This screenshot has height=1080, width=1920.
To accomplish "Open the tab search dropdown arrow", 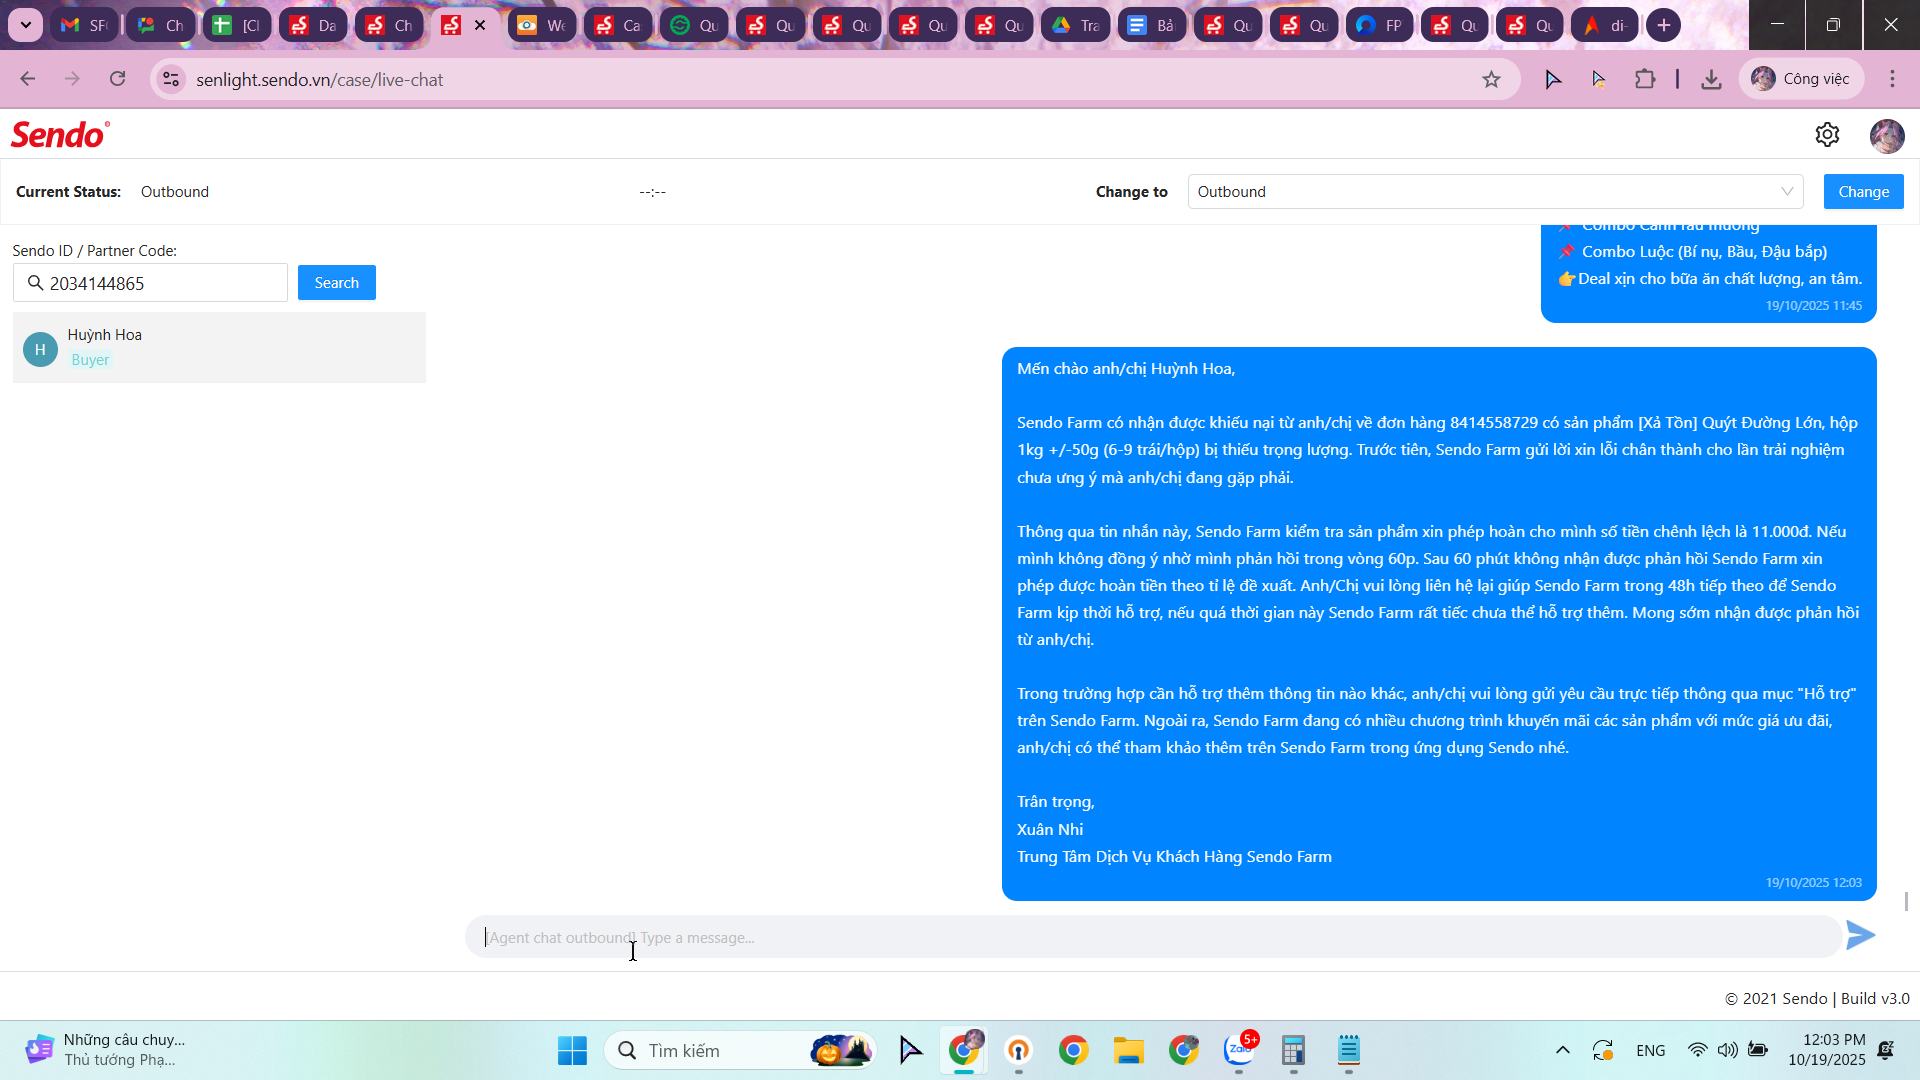I will pyautogui.click(x=25, y=25).
